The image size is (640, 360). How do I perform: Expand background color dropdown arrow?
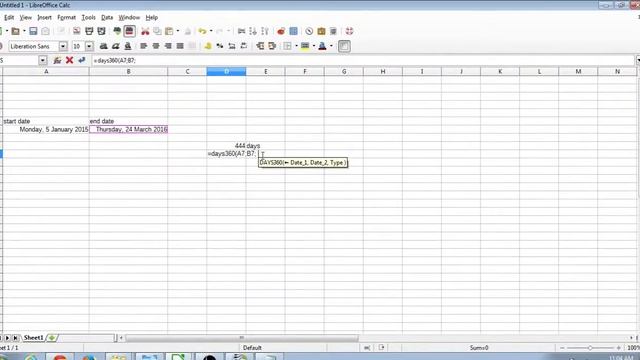[313, 46]
